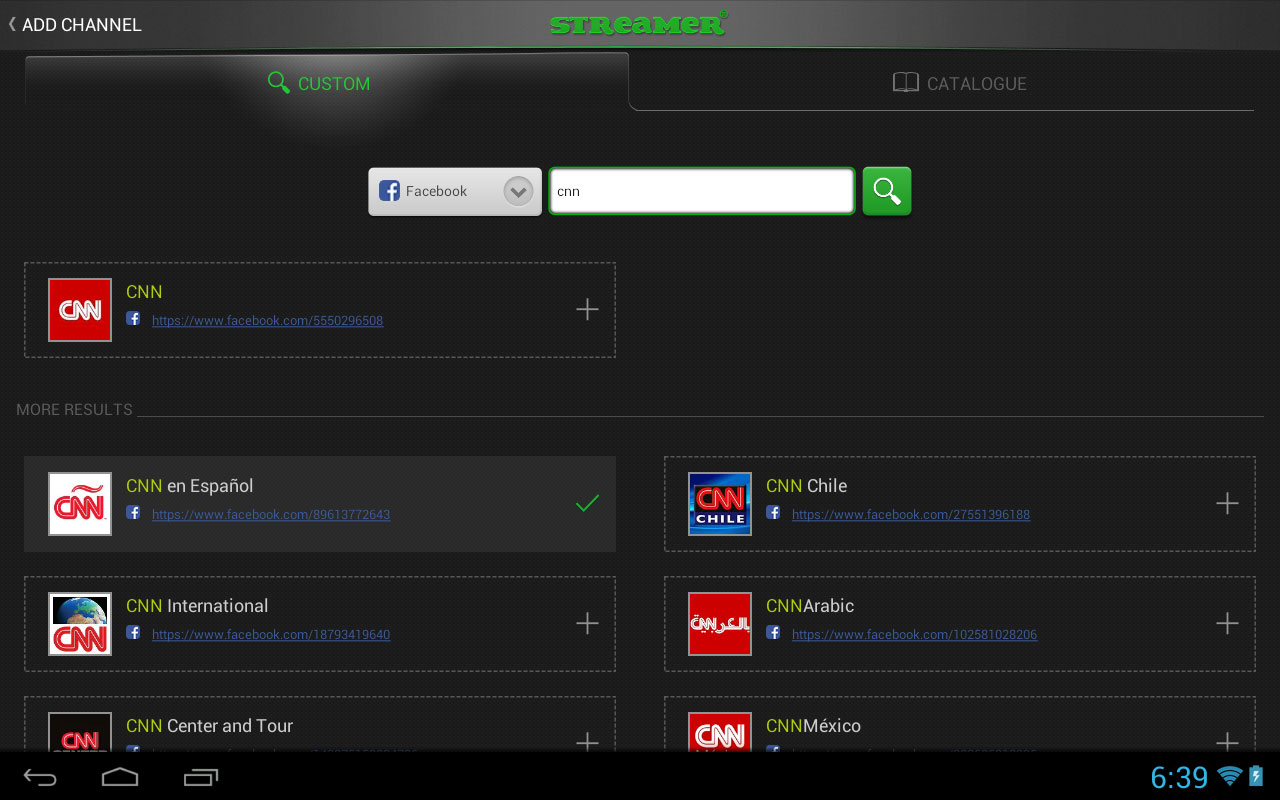Select the CNNMéxico title
The image size is (1280, 800).
click(813, 726)
